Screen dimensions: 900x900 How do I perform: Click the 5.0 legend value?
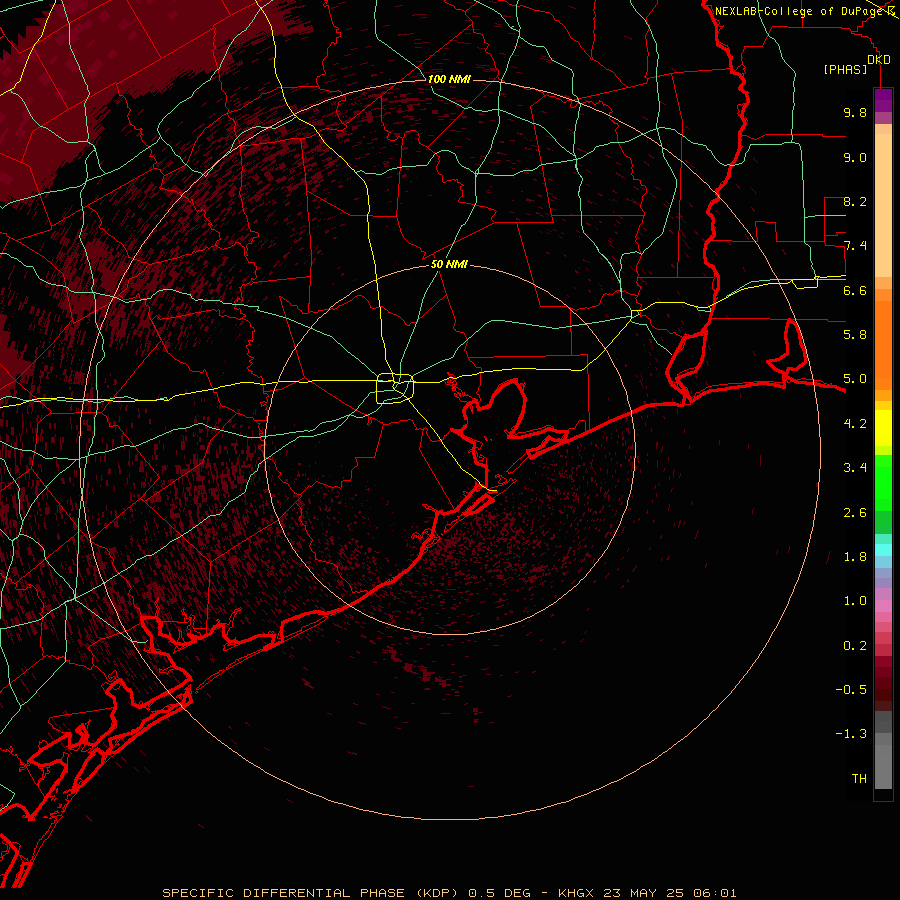855,379
